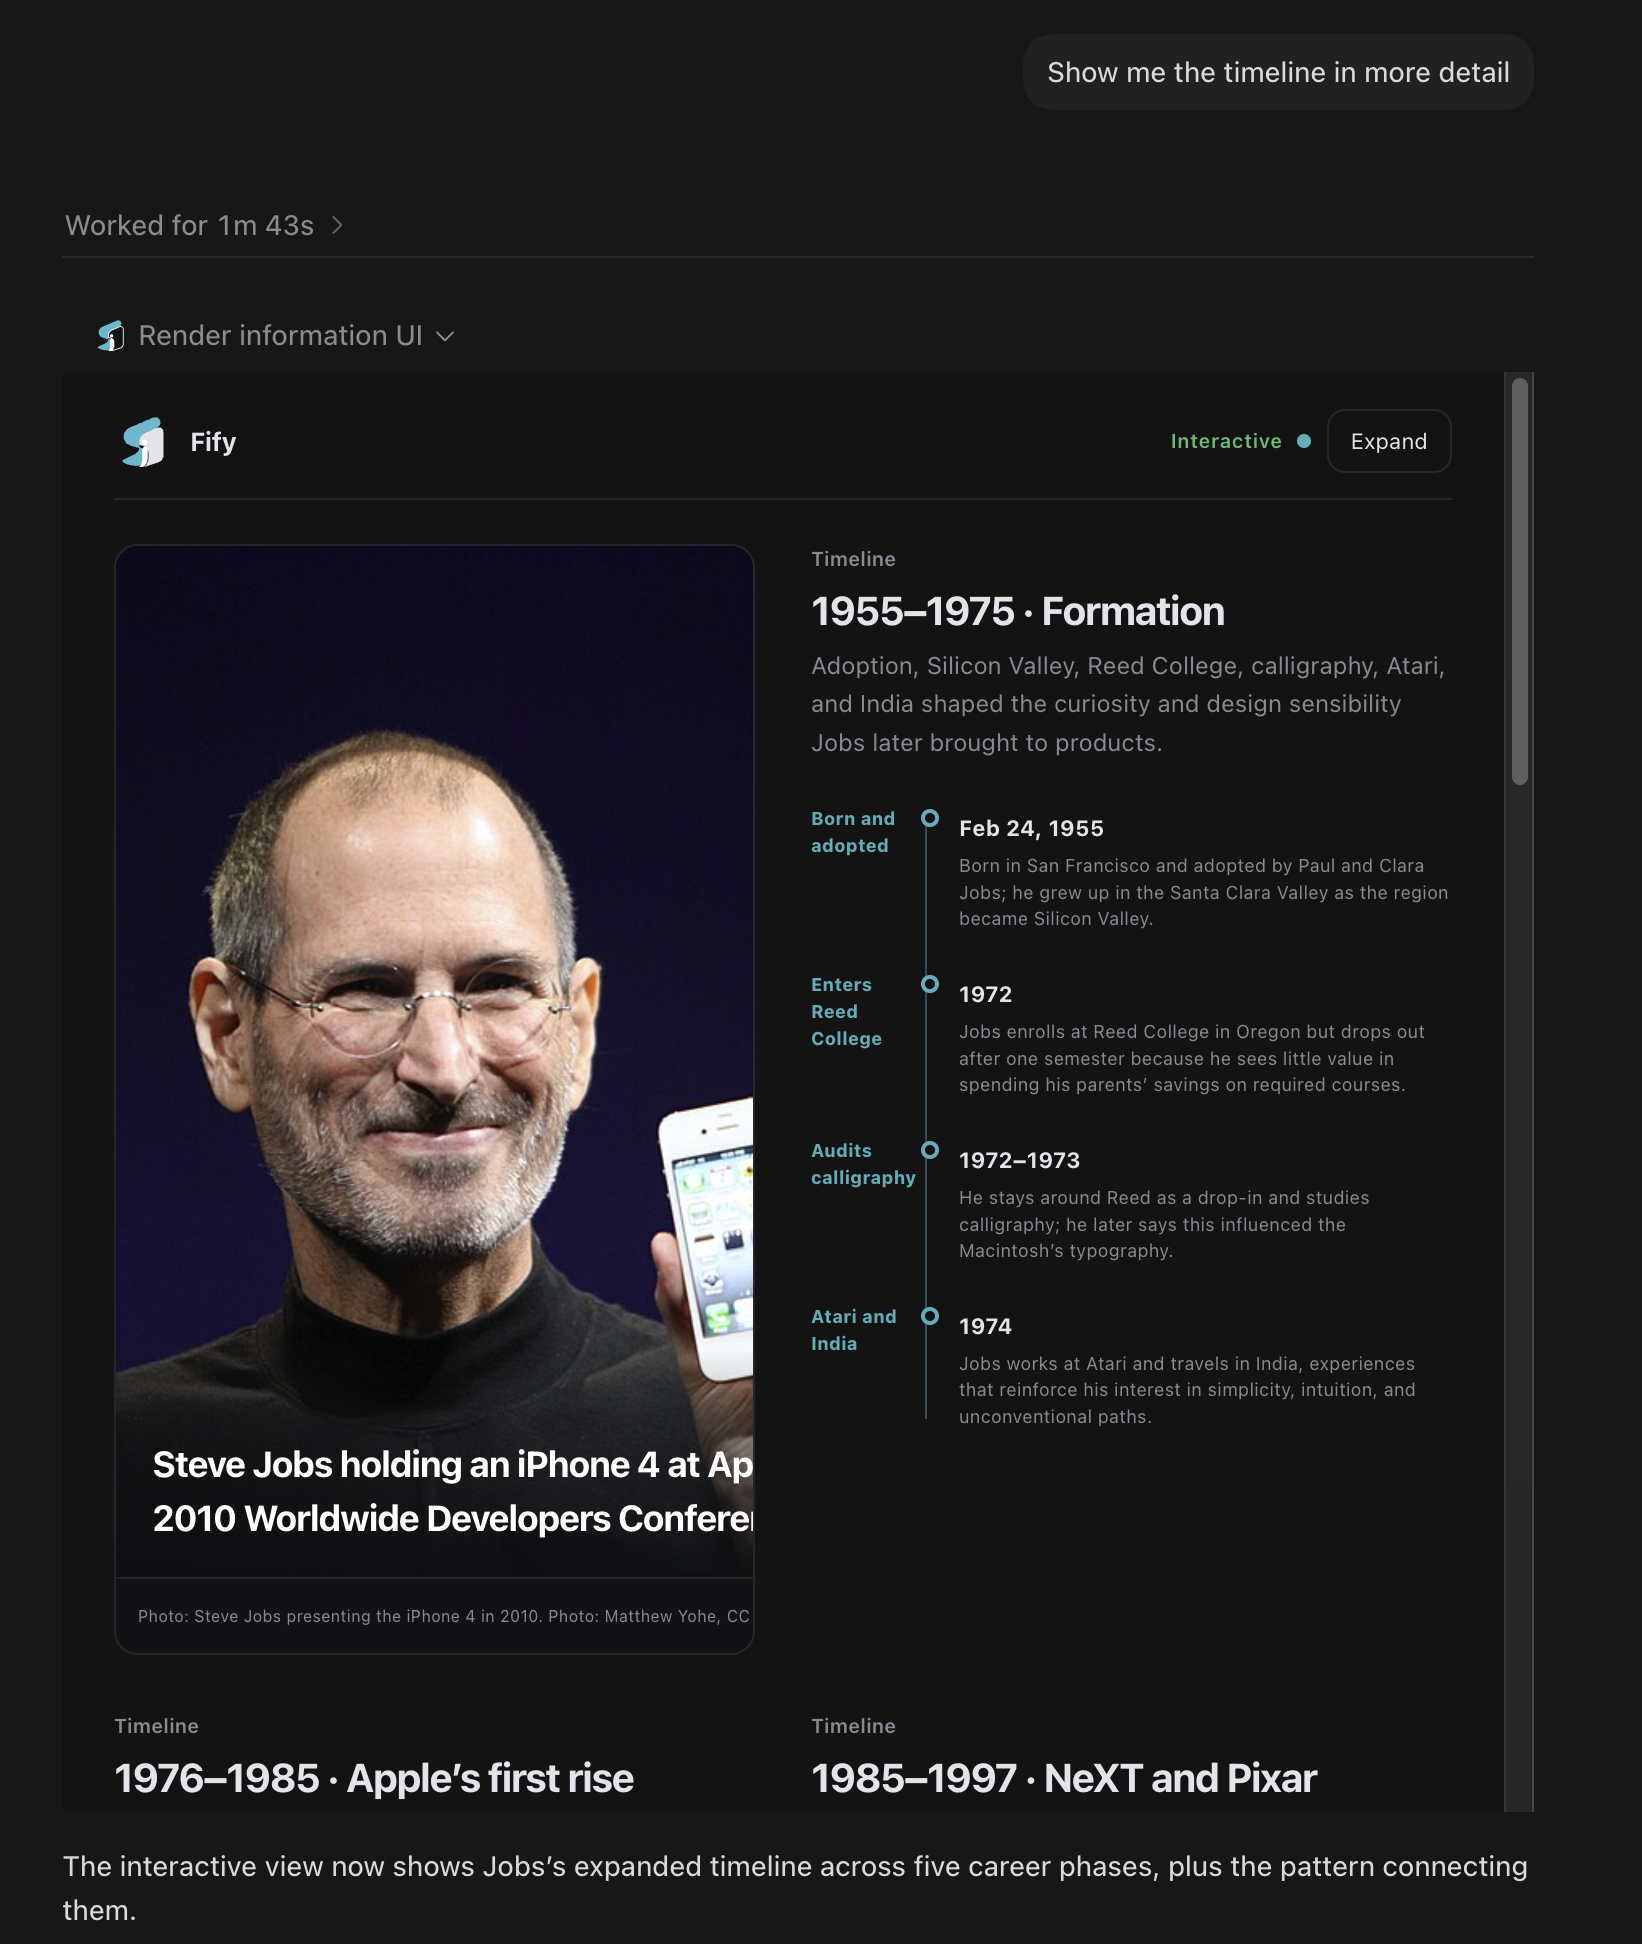Screen dimensions: 1642x1944
Task: Click the Timeline label above 1955–1975 heading
Action: [x=853, y=560]
